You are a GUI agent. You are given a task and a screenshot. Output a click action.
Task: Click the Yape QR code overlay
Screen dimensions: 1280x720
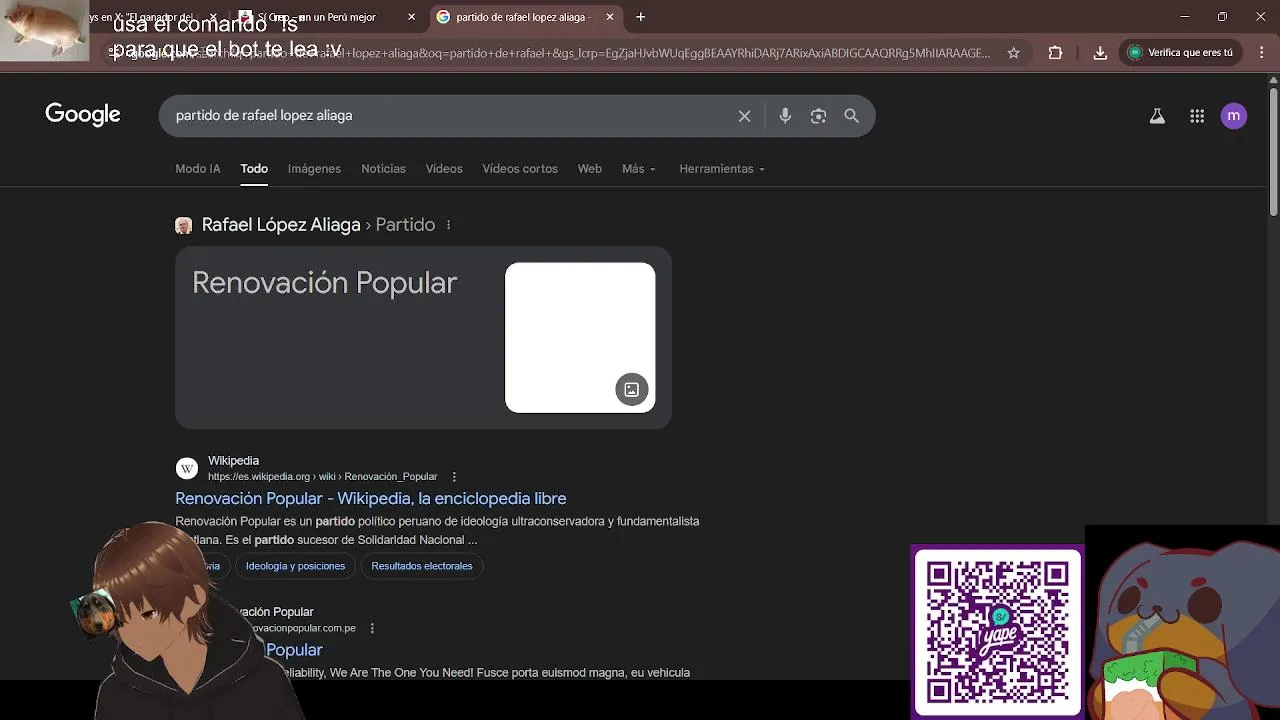coord(997,632)
